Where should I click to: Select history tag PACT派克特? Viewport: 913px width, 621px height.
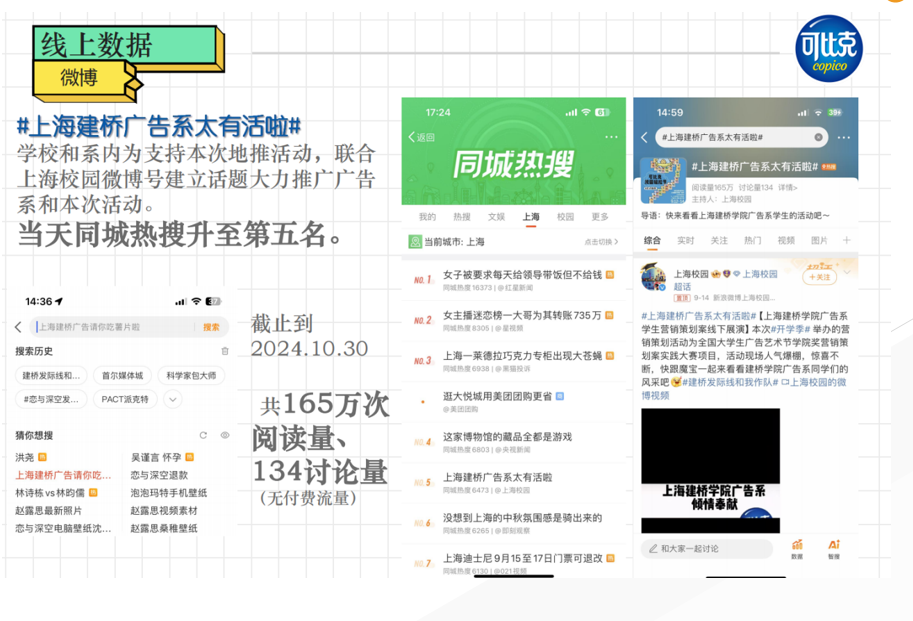pos(125,399)
